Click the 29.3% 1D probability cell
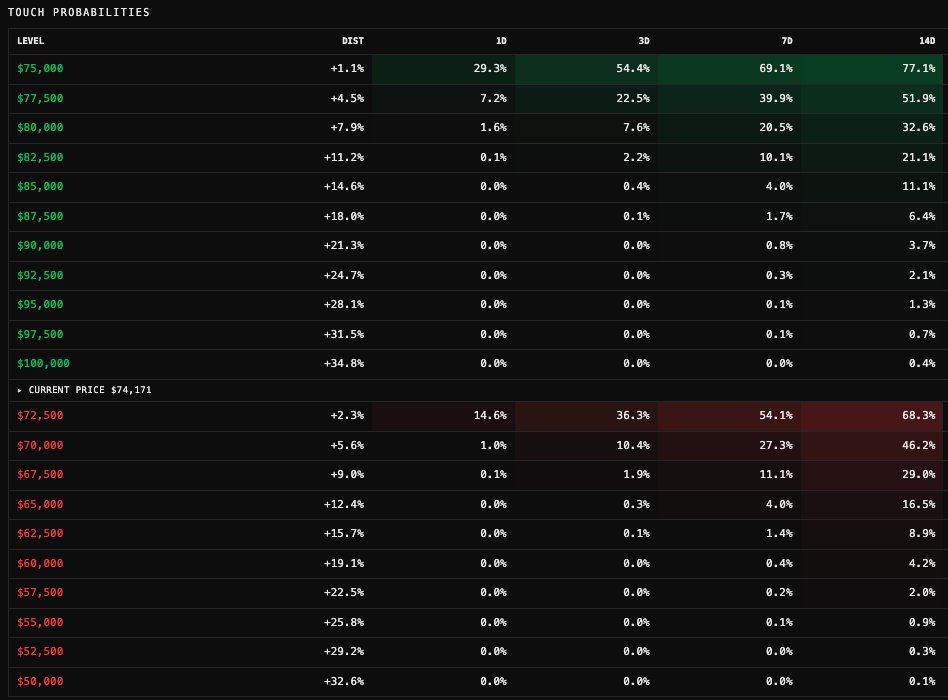Viewport: 948px width, 700px height. tap(488, 69)
